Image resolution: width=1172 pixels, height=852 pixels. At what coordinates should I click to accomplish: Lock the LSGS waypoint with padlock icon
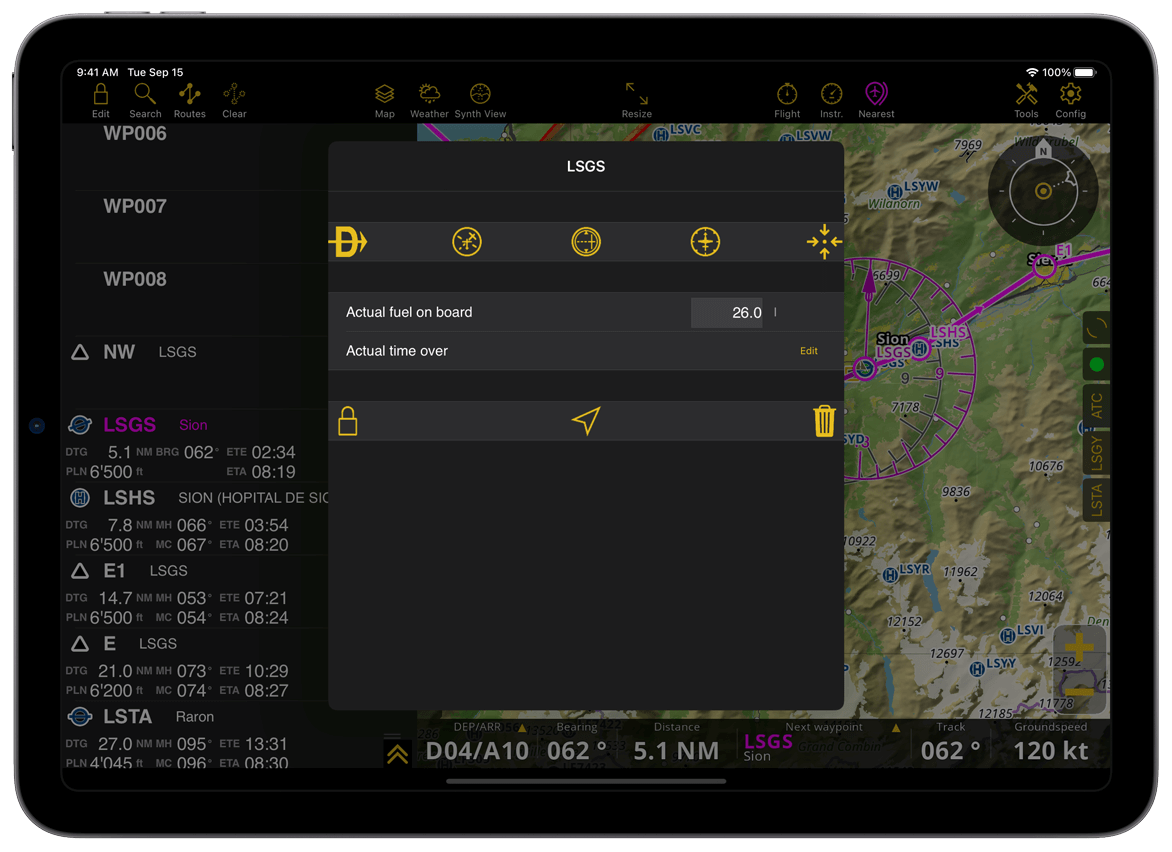[348, 421]
